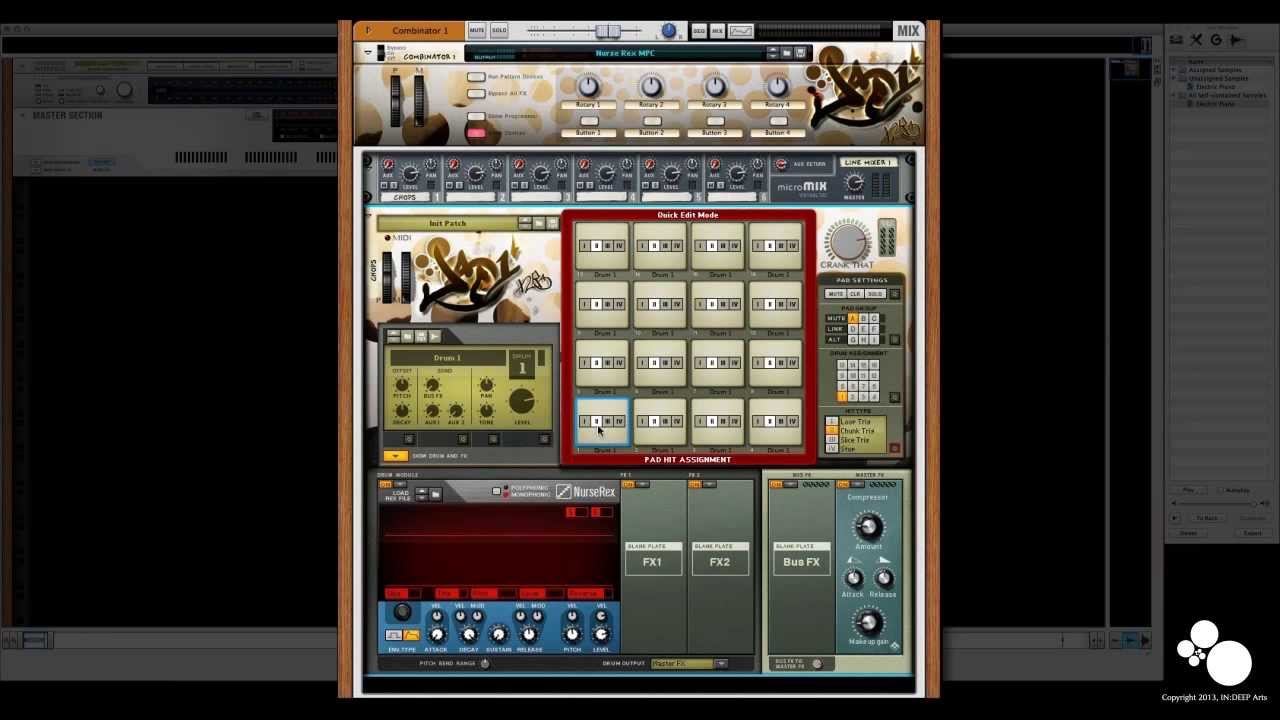Click the Drum 1 Tone knob
This screenshot has width=1280, height=720.
pyautogui.click(x=486, y=411)
